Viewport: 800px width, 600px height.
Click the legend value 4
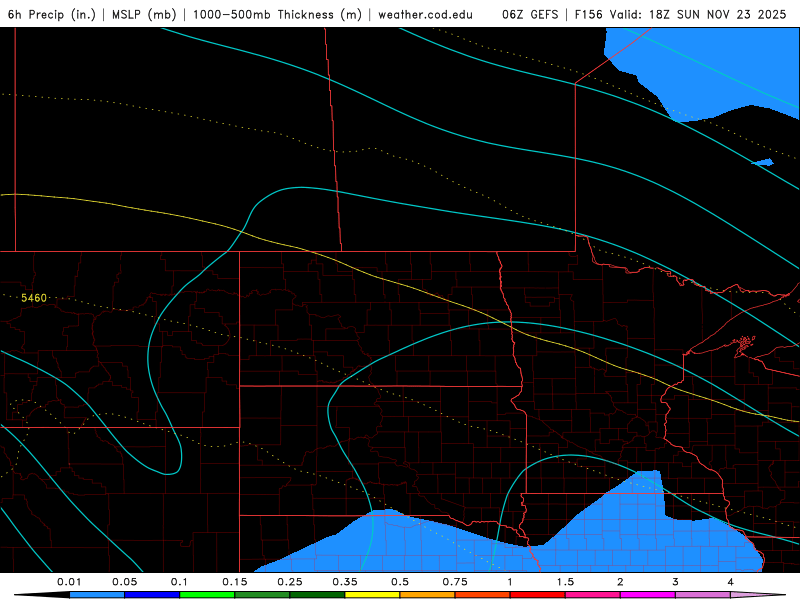click(x=730, y=582)
